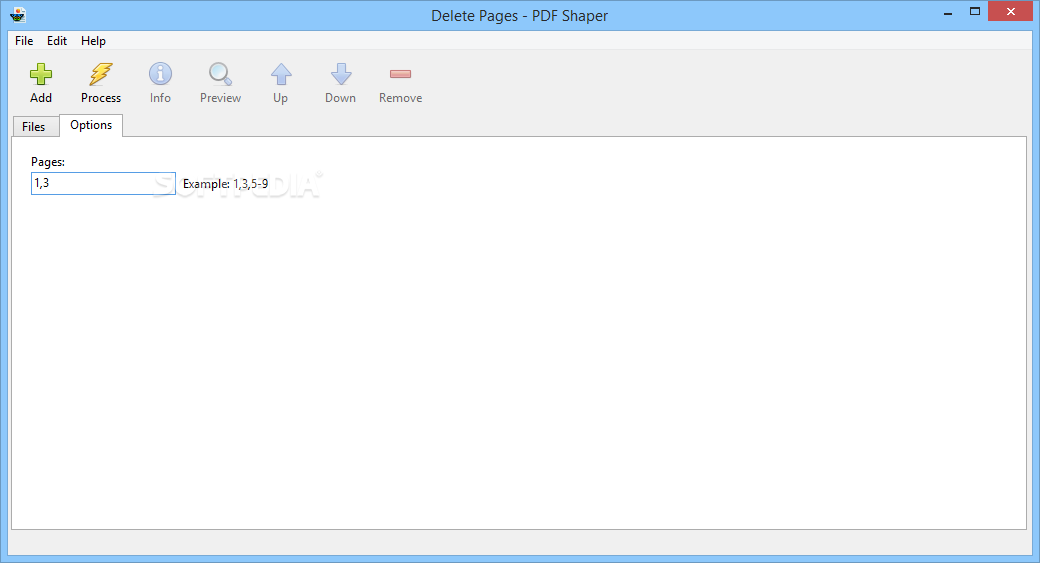Click the red Remove minus icon

pyautogui.click(x=401, y=74)
